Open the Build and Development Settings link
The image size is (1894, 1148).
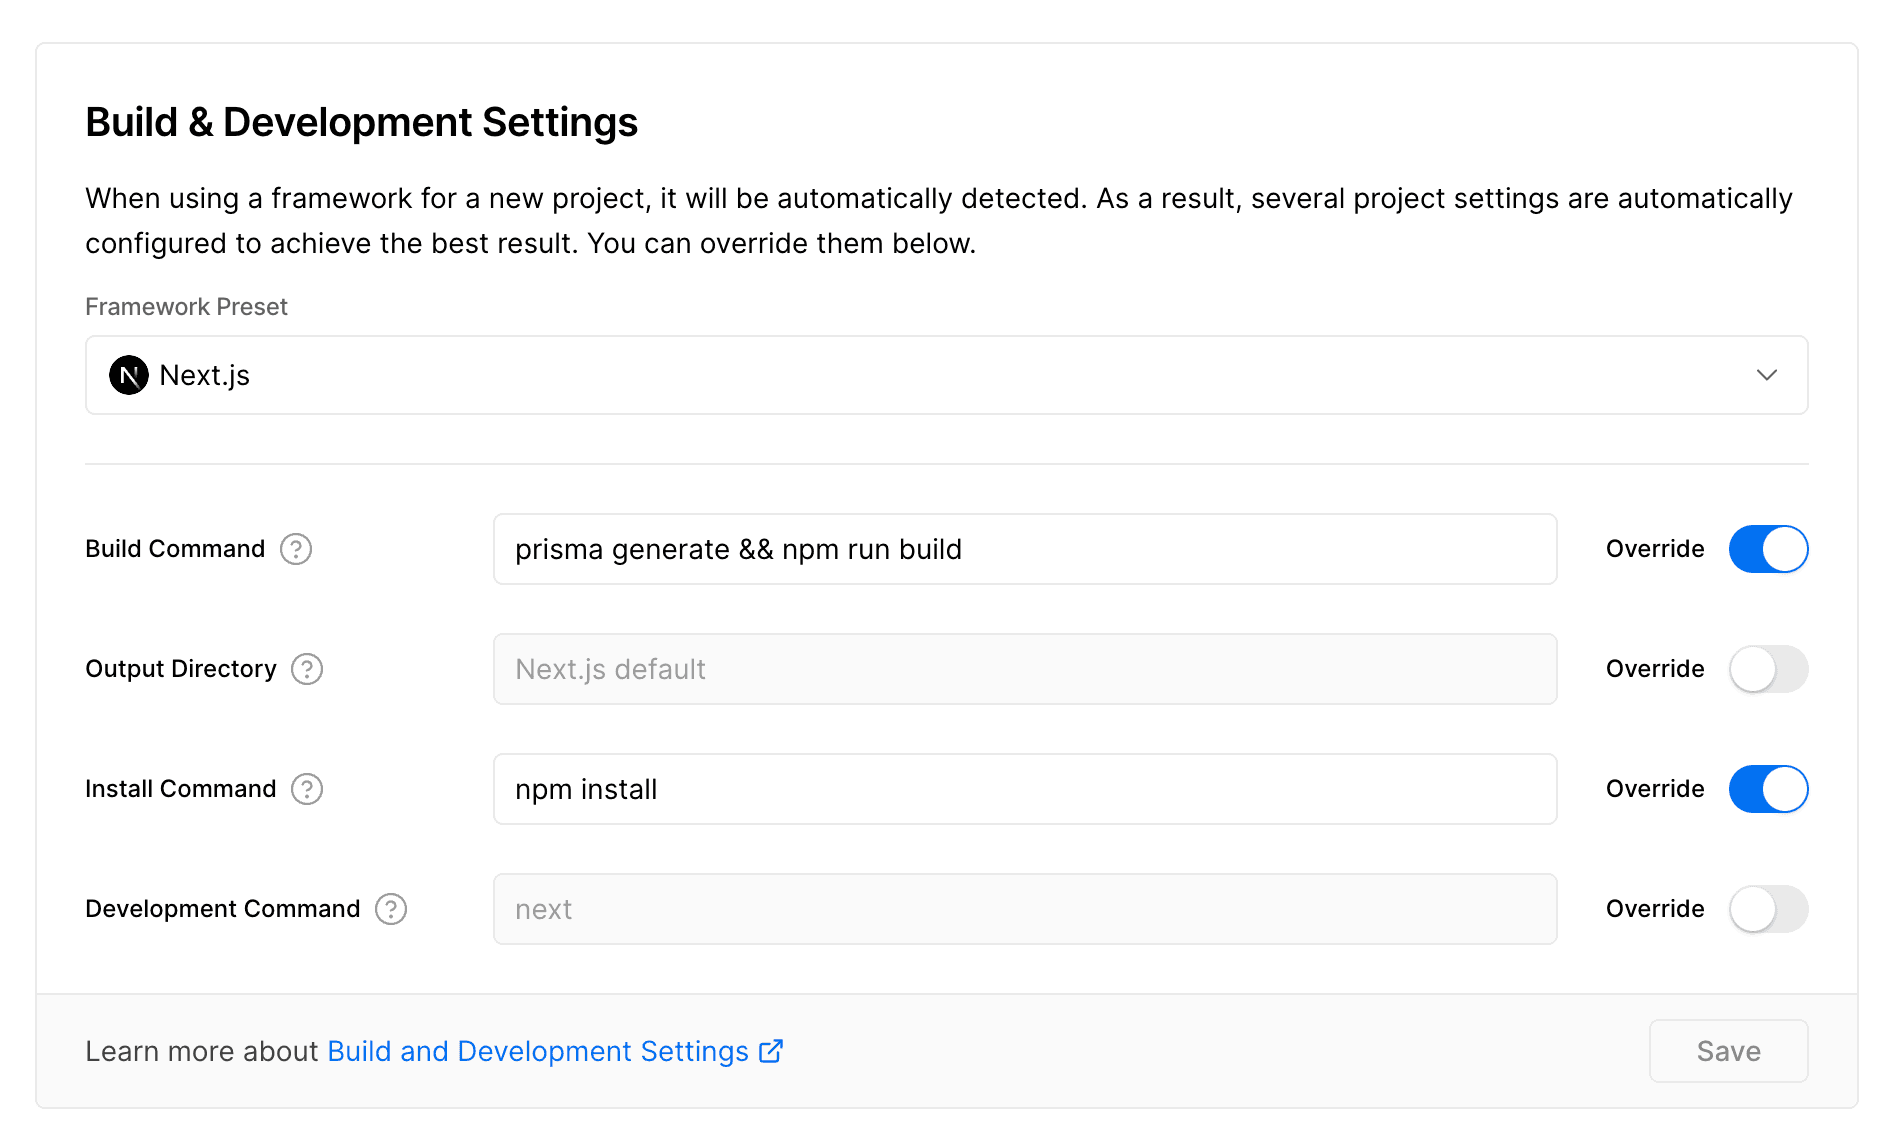pos(538,1051)
